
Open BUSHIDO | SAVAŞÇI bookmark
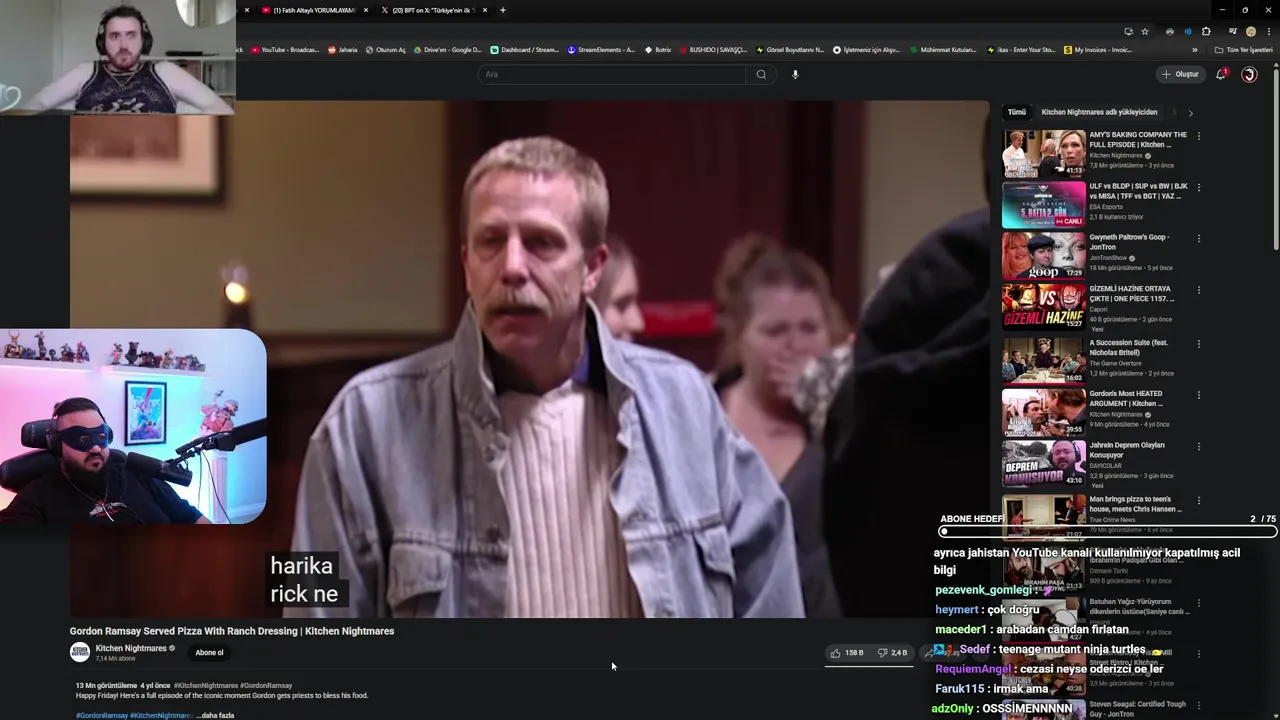tap(713, 50)
